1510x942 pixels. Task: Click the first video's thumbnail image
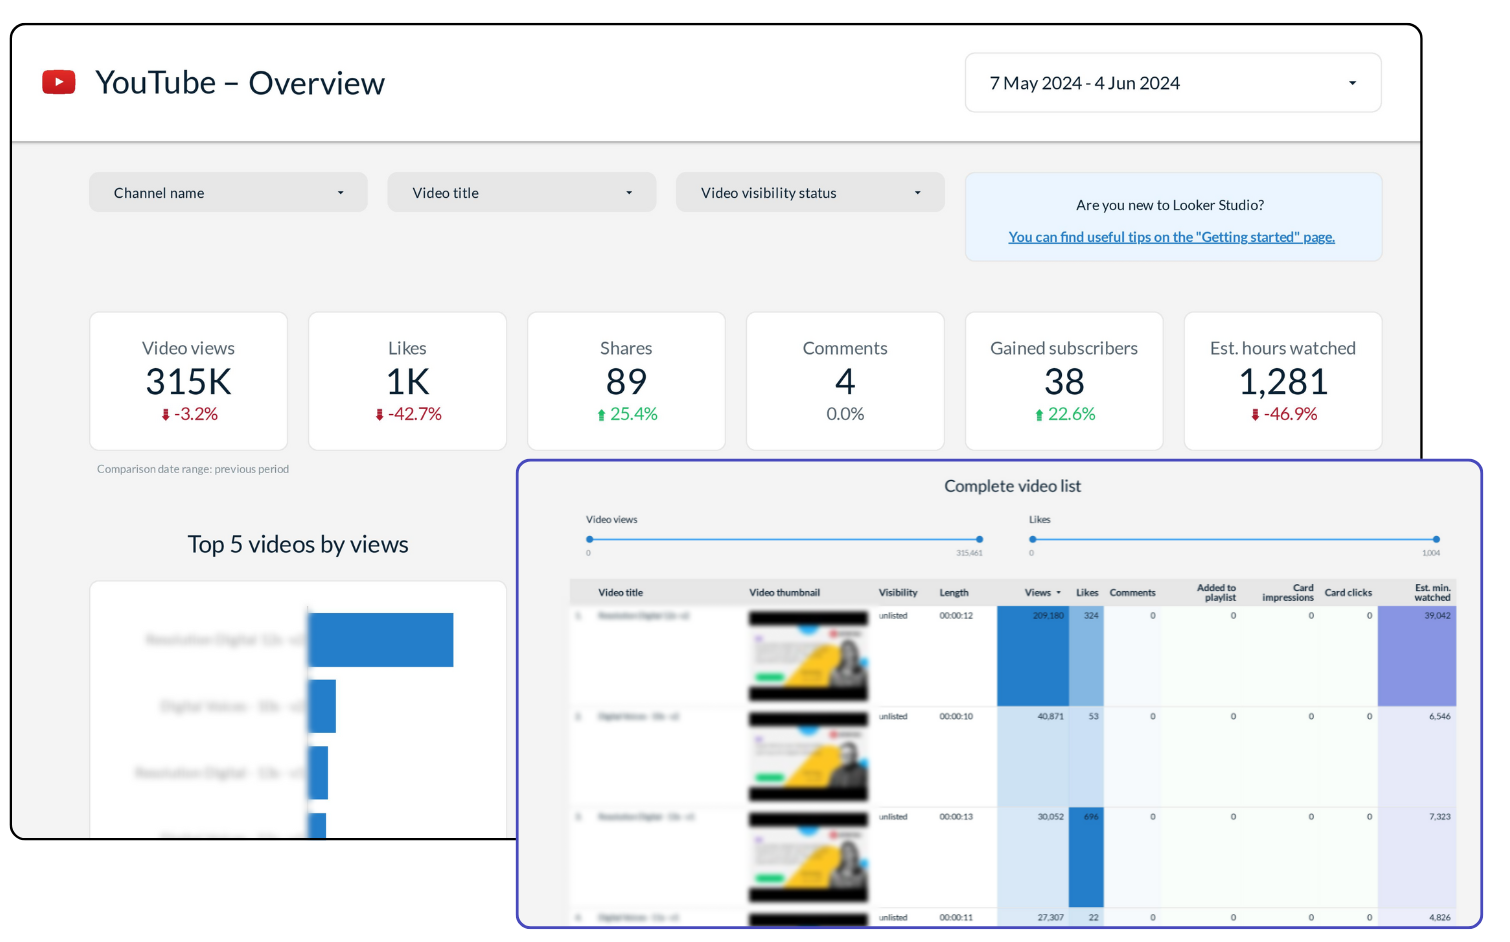(x=808, y=656)
